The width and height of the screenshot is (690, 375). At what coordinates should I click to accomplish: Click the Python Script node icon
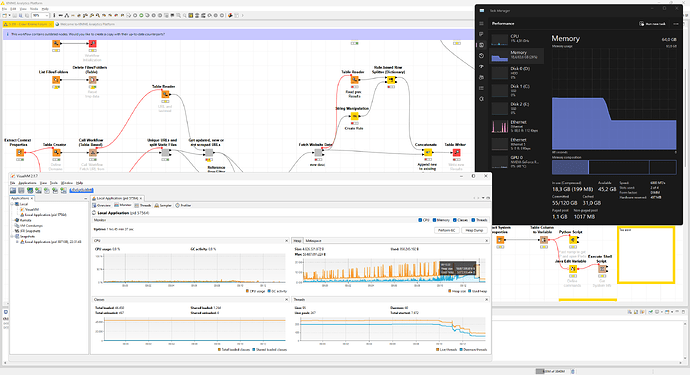click(573, 240)
